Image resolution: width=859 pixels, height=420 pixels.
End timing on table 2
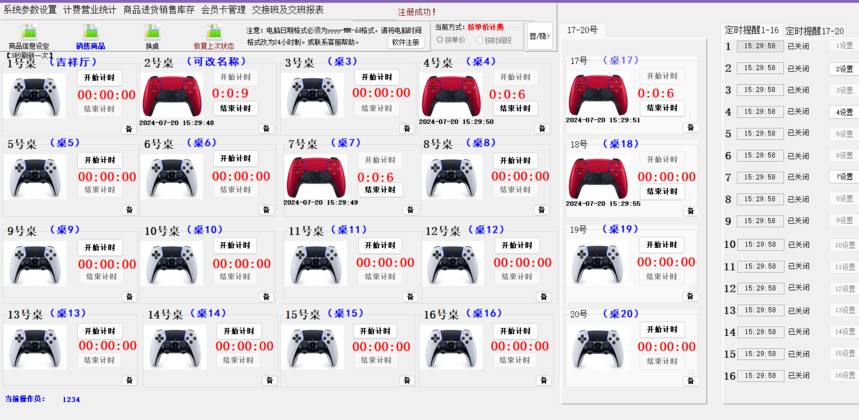click(x=236, y=108)
